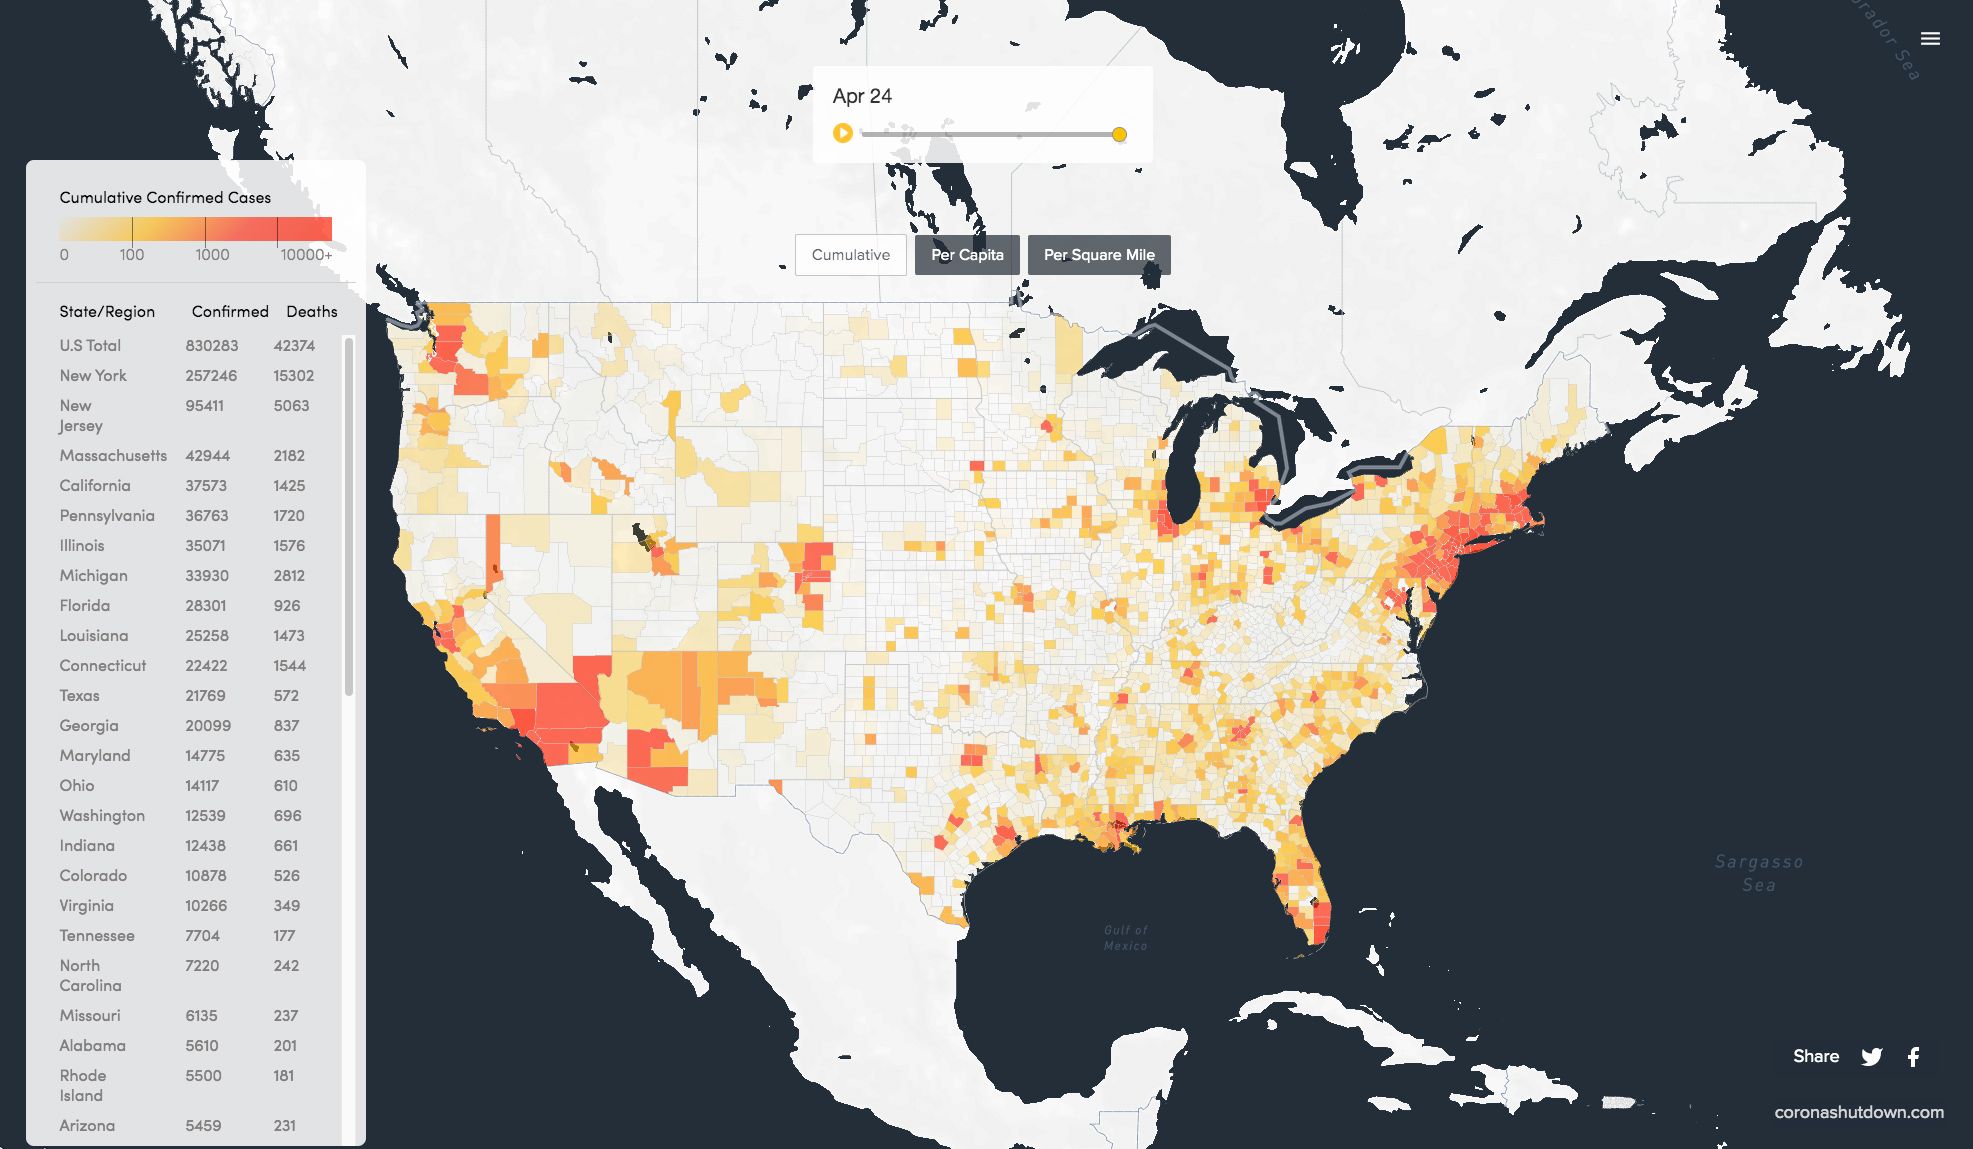This screenshot has width=1973, height=1149.
Task: Drag the date slider to earlier
Action: pos(1121,133)
